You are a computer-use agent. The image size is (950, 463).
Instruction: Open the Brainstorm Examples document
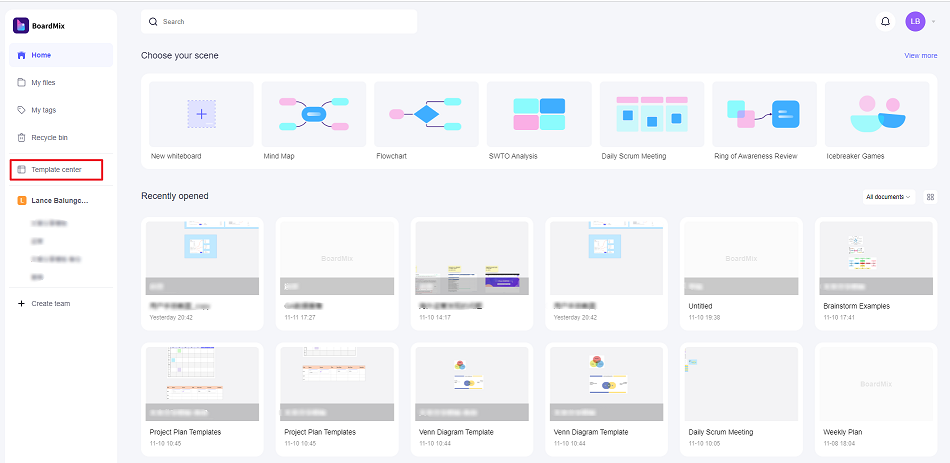pyautogui.click(x=876, y=274)
